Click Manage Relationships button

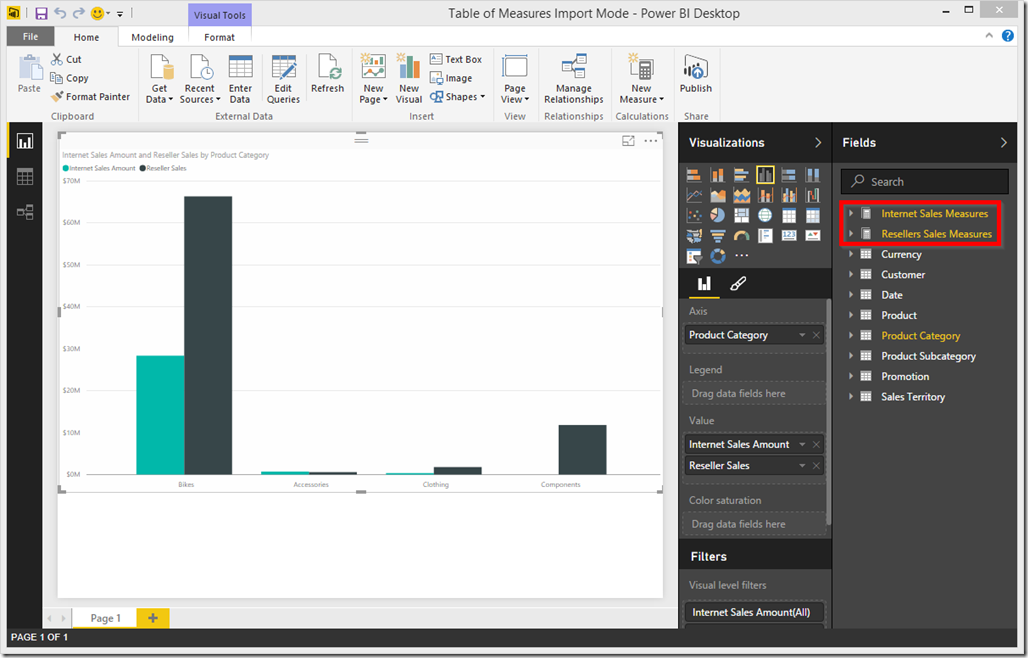click(x=574, y=79)
